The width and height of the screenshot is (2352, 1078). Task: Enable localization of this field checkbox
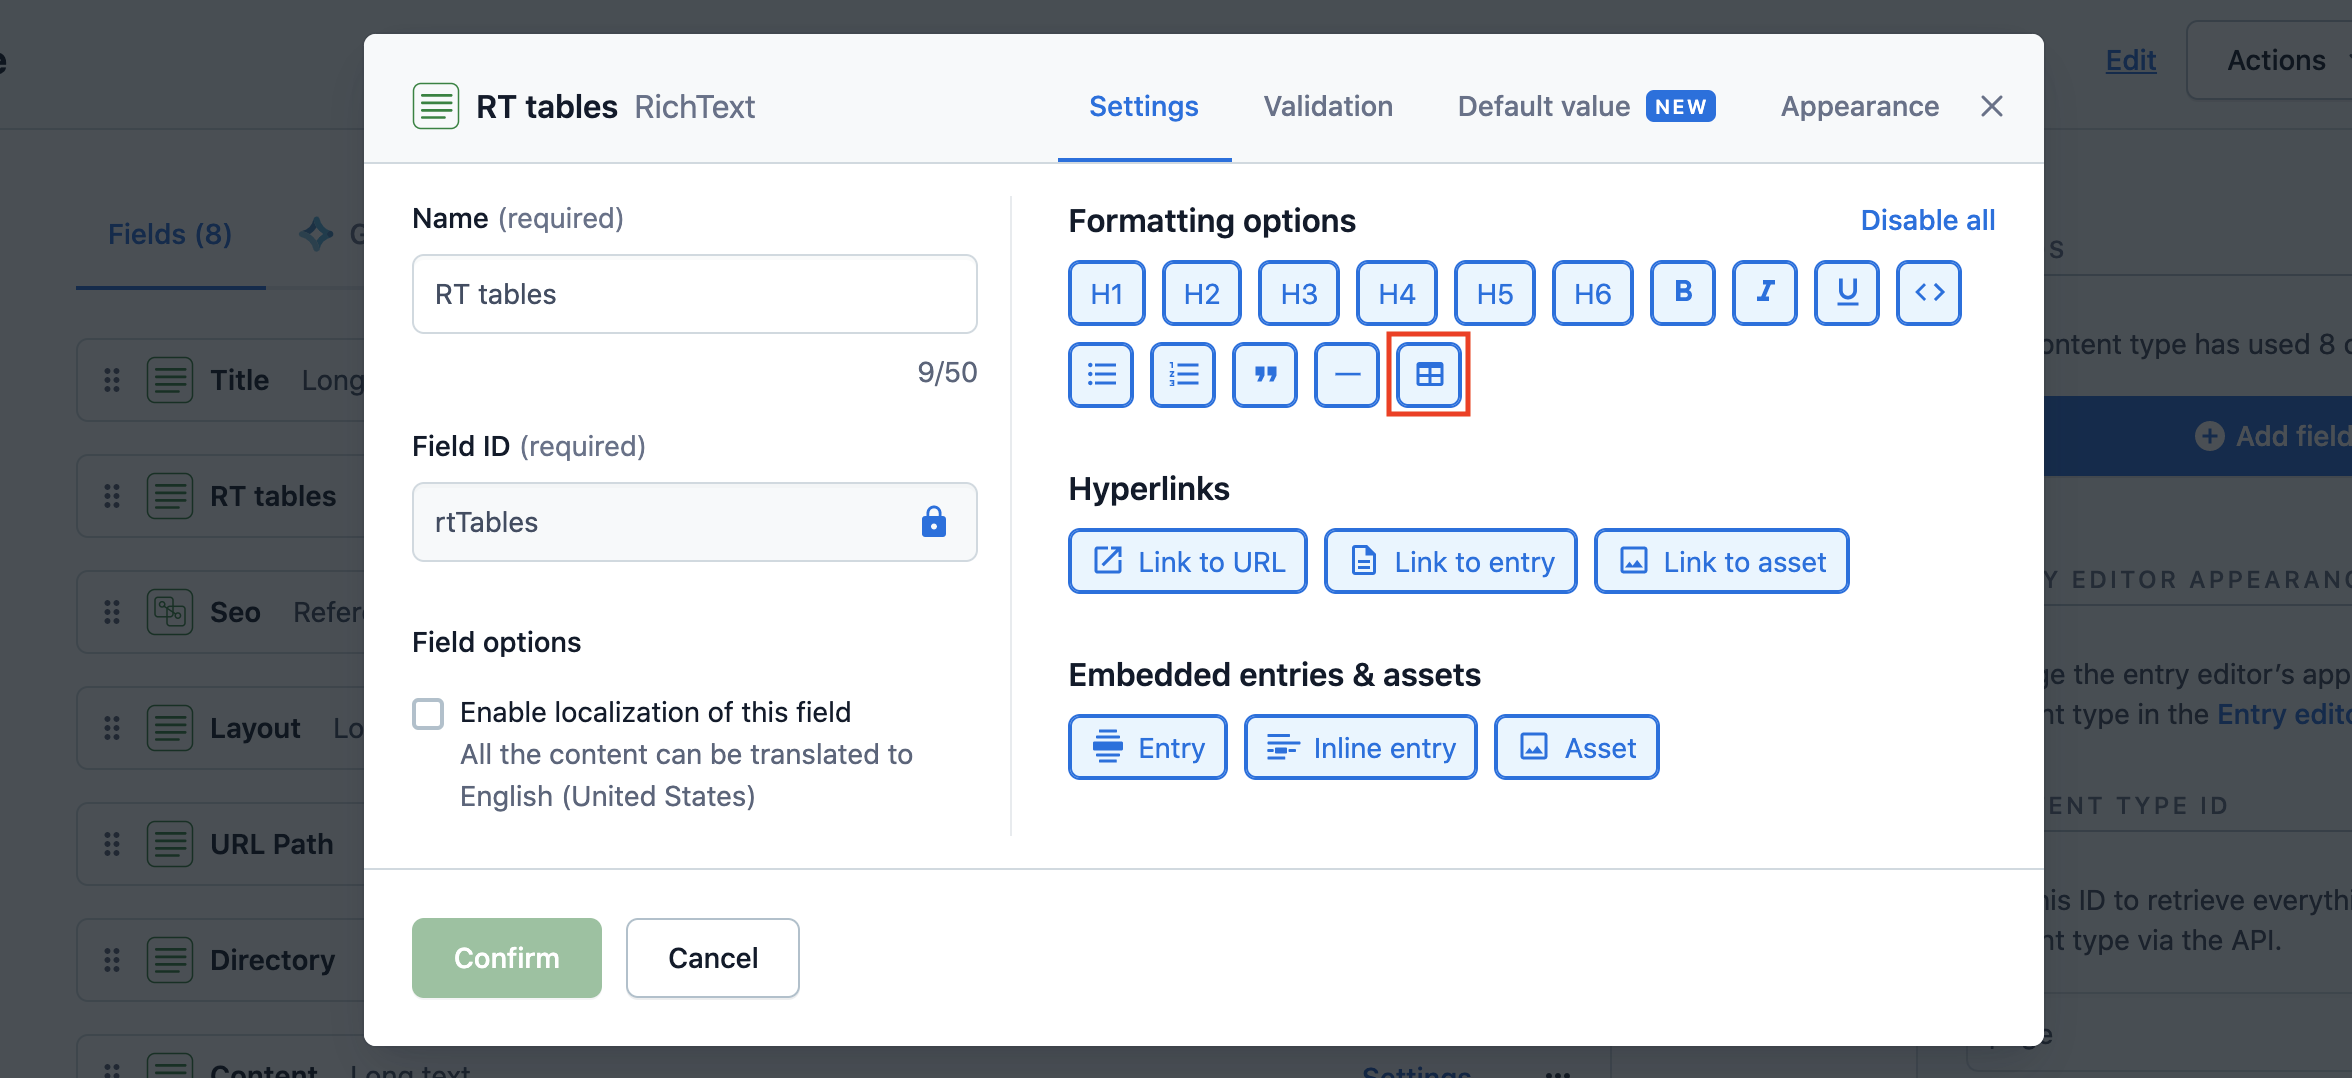point(428,713)
